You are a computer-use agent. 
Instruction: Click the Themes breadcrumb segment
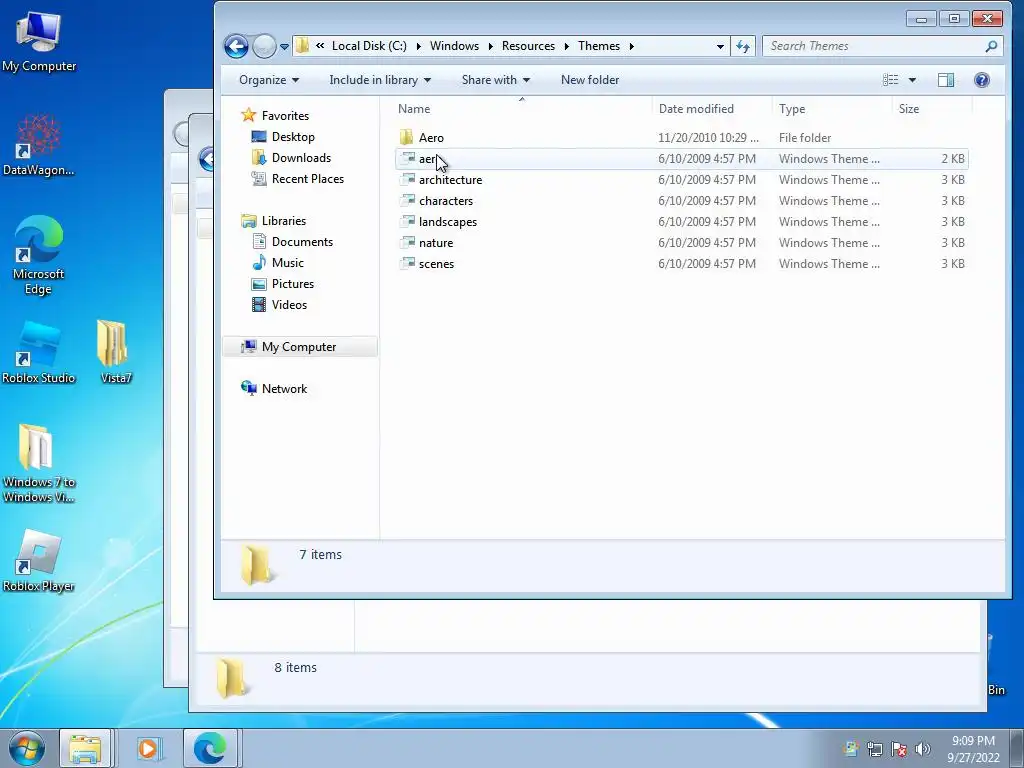(599, 46)
